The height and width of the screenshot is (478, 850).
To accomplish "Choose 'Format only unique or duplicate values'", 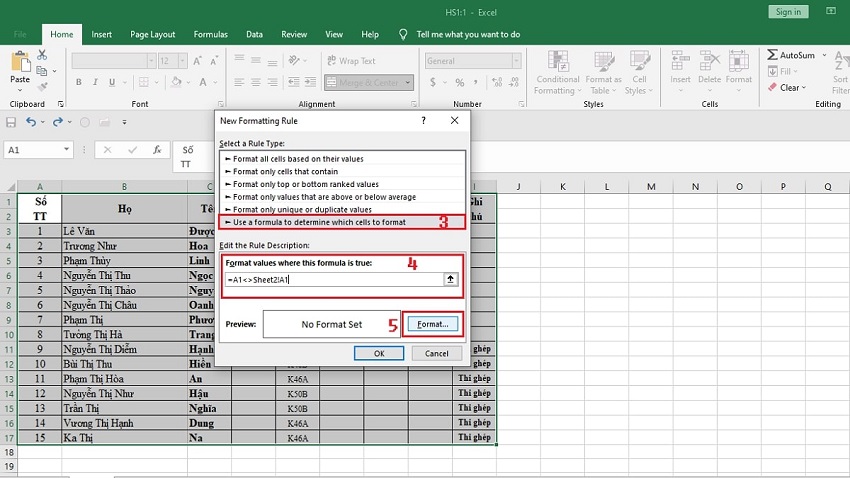I will (302, 209).
